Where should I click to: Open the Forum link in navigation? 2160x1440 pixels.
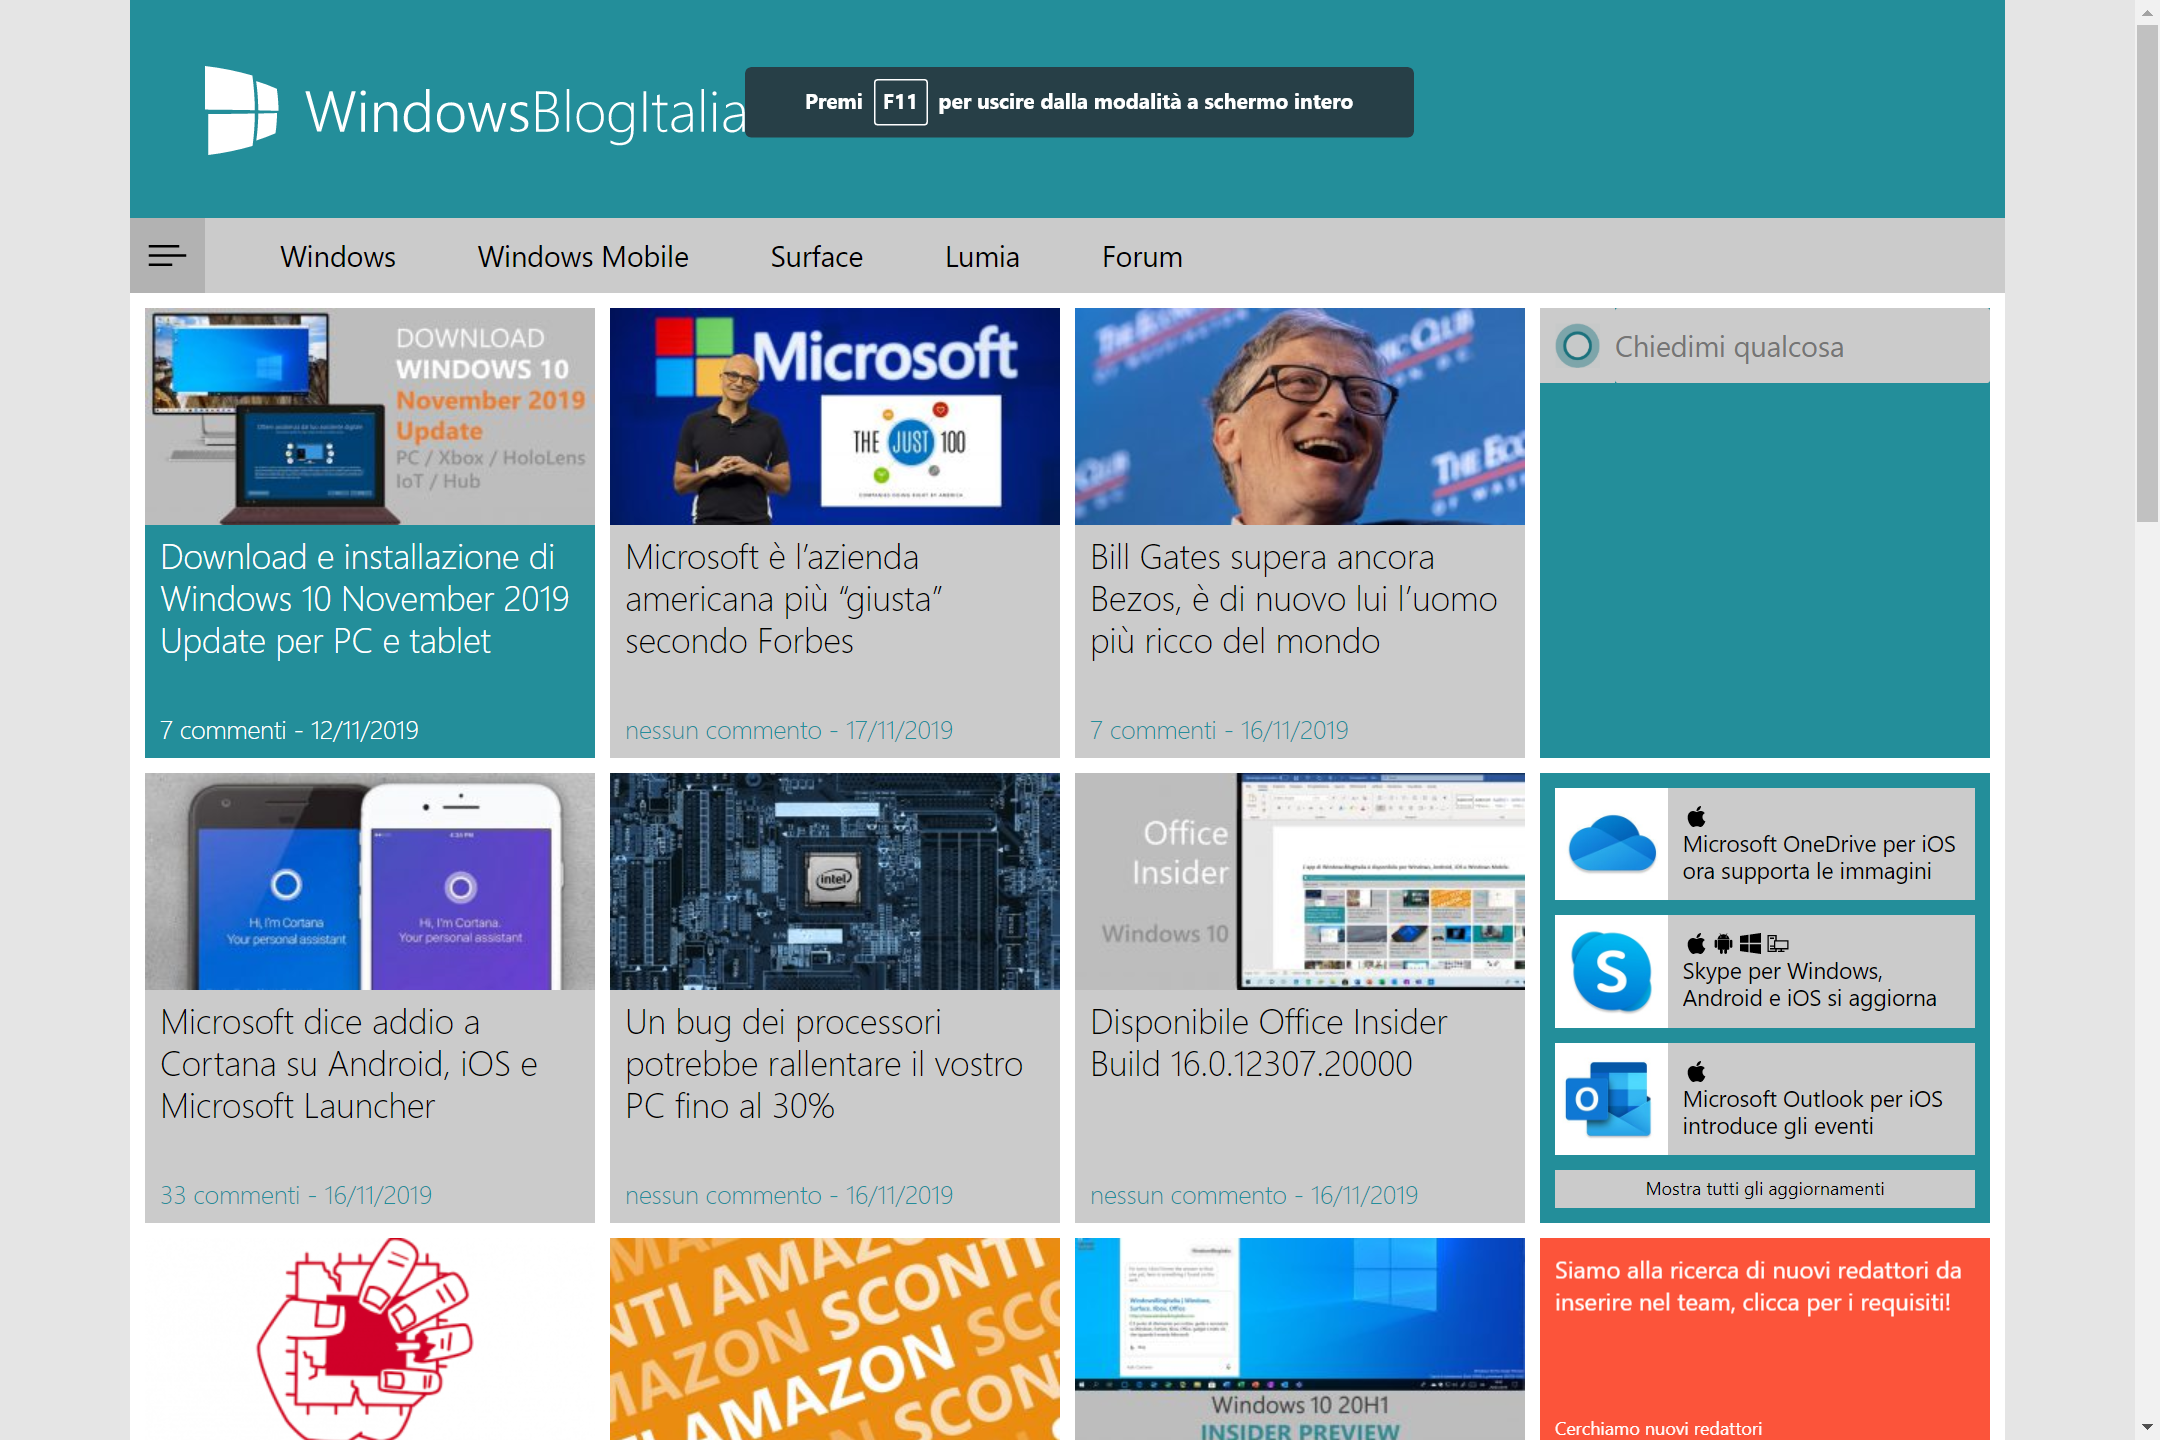coord(1142,257)
